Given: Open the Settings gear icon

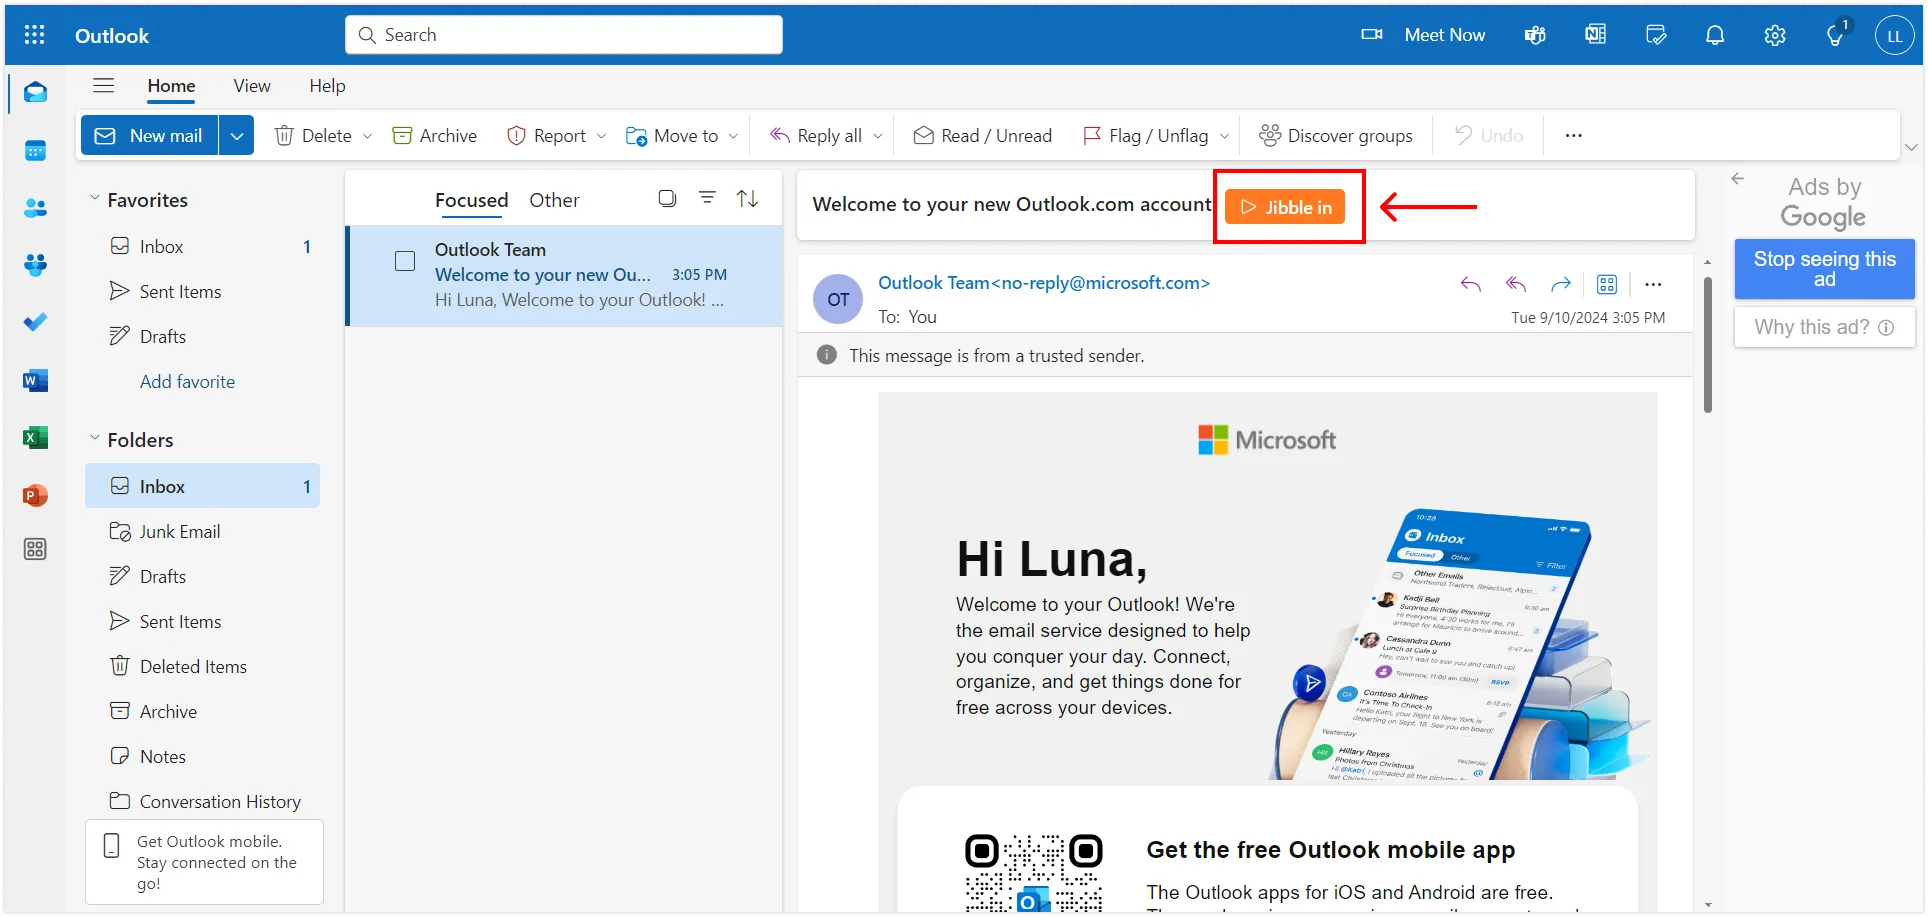Looking at the screenshot, I should click(1775, 36).
